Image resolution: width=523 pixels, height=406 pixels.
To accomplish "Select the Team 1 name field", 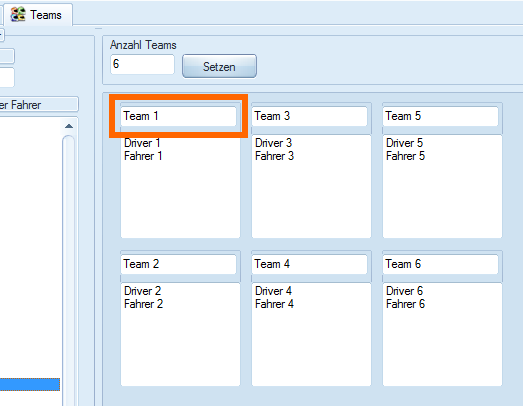I will pos(178,116).
